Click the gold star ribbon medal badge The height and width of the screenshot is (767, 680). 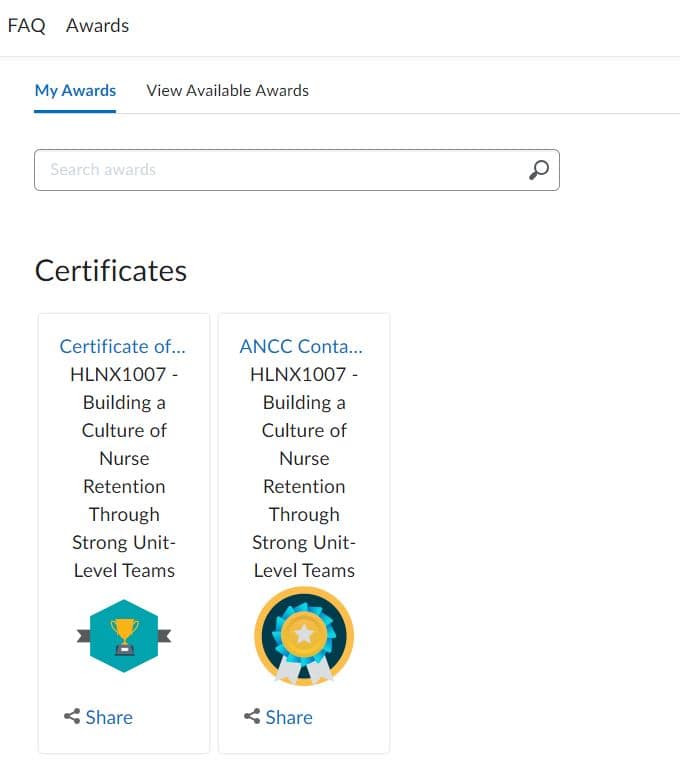click(304, 636)
